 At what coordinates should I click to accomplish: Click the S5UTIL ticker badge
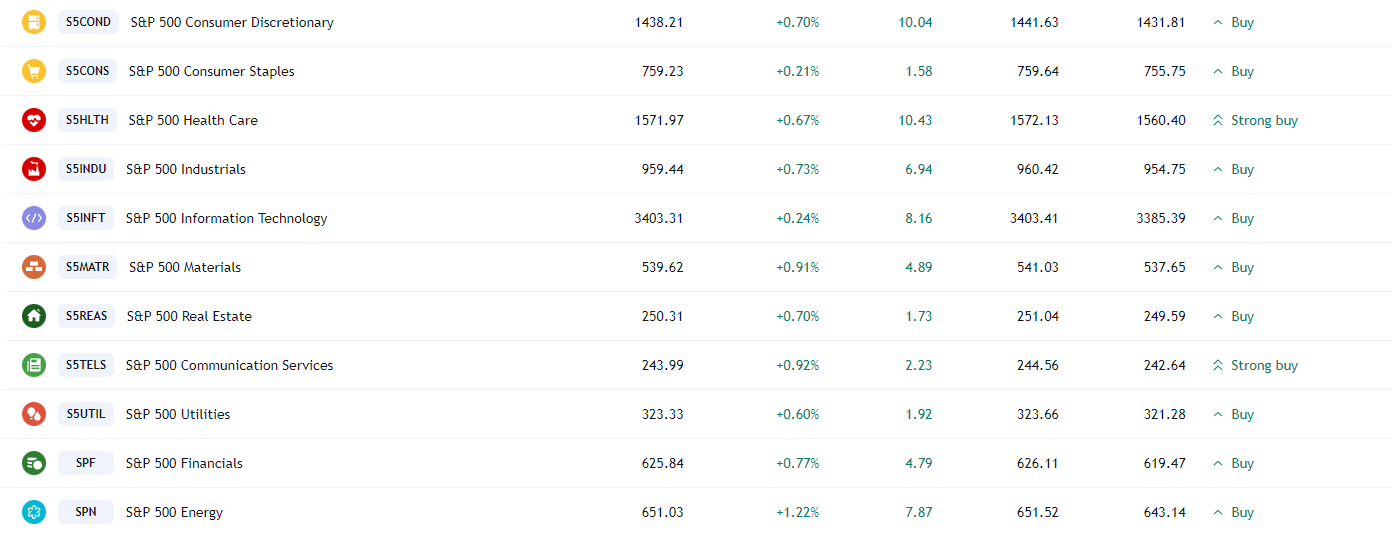pos(86,414)
